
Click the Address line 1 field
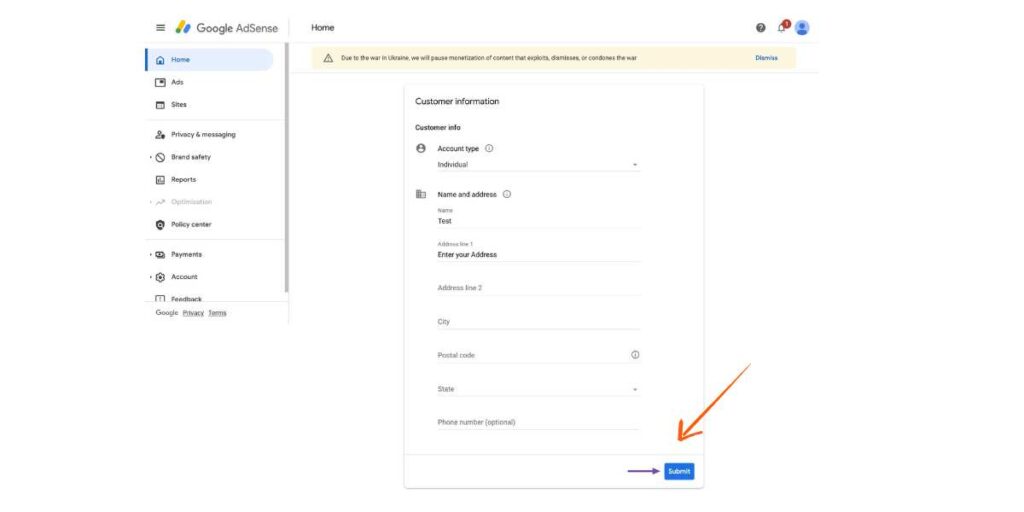point(538,251)
